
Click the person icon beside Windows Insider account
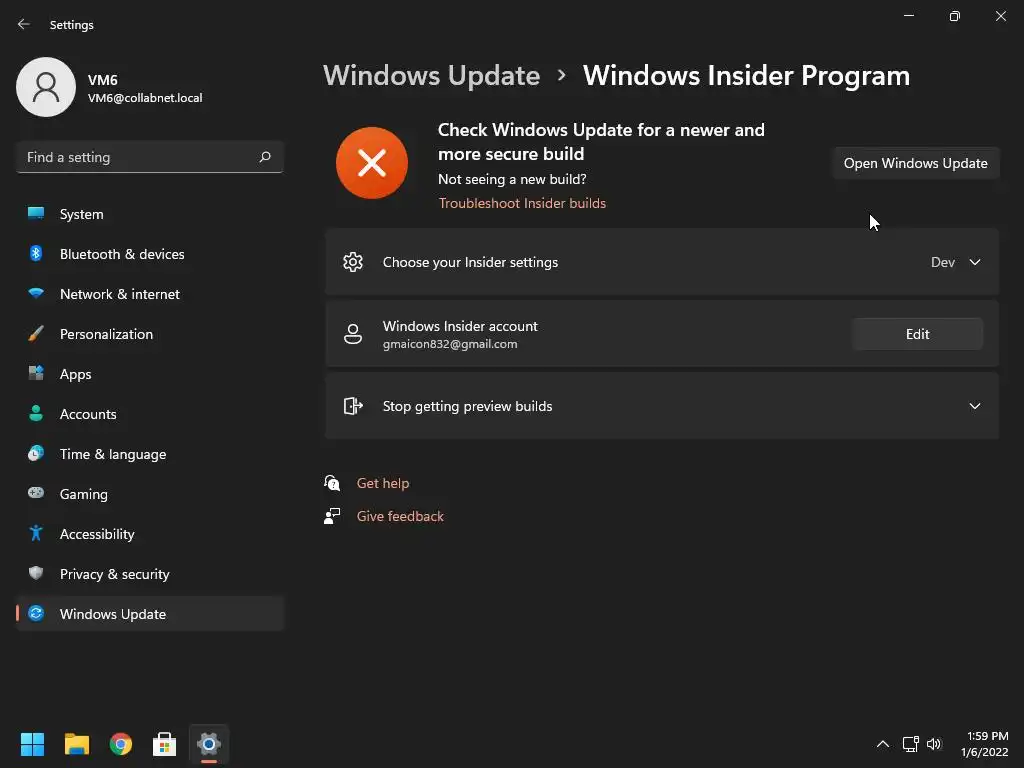[353, 334]
